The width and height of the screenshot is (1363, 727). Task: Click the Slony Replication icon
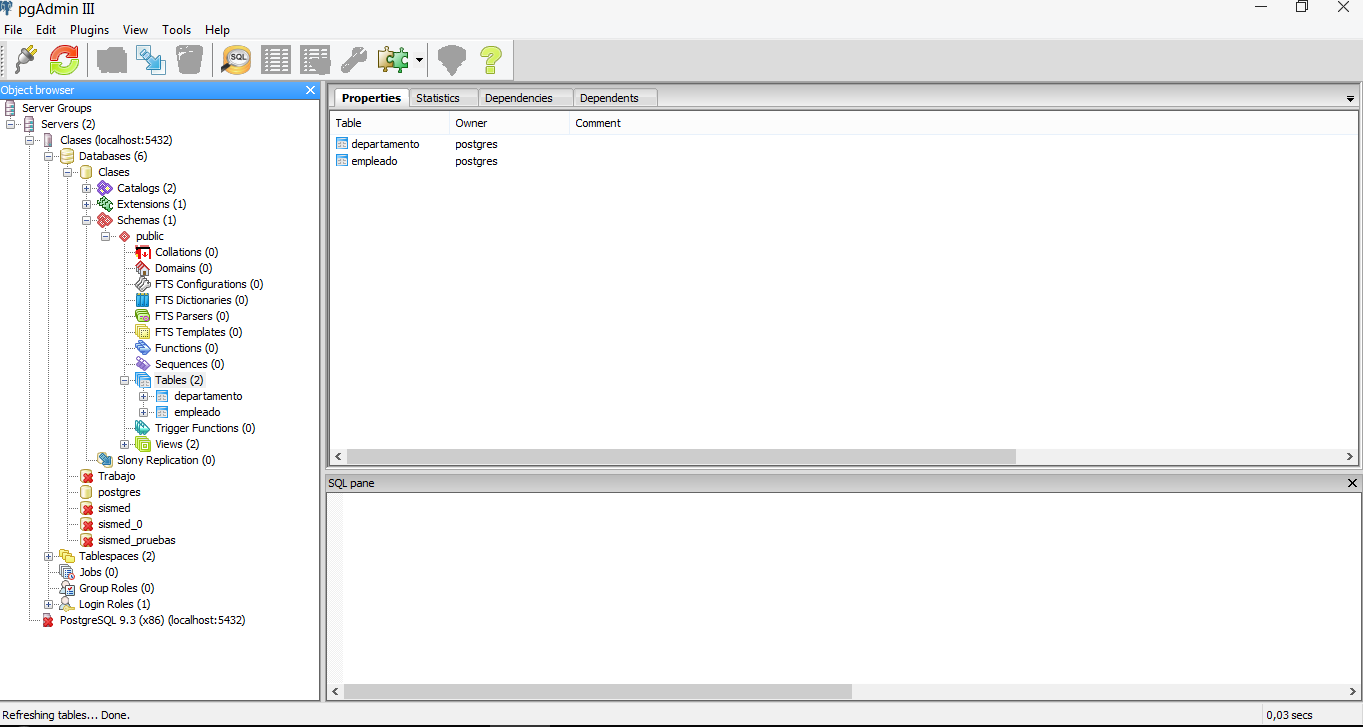point(105,460)
